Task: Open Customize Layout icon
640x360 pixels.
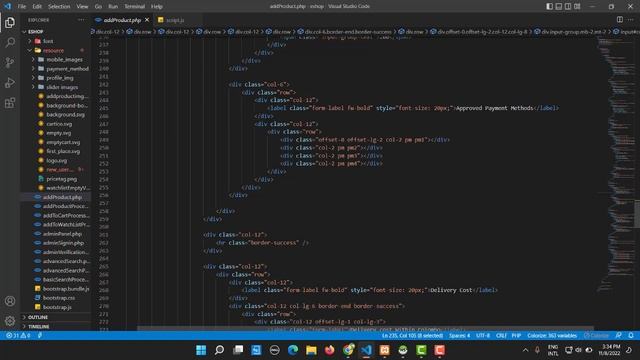Action: pyautogui.click(x=577, y=6)
